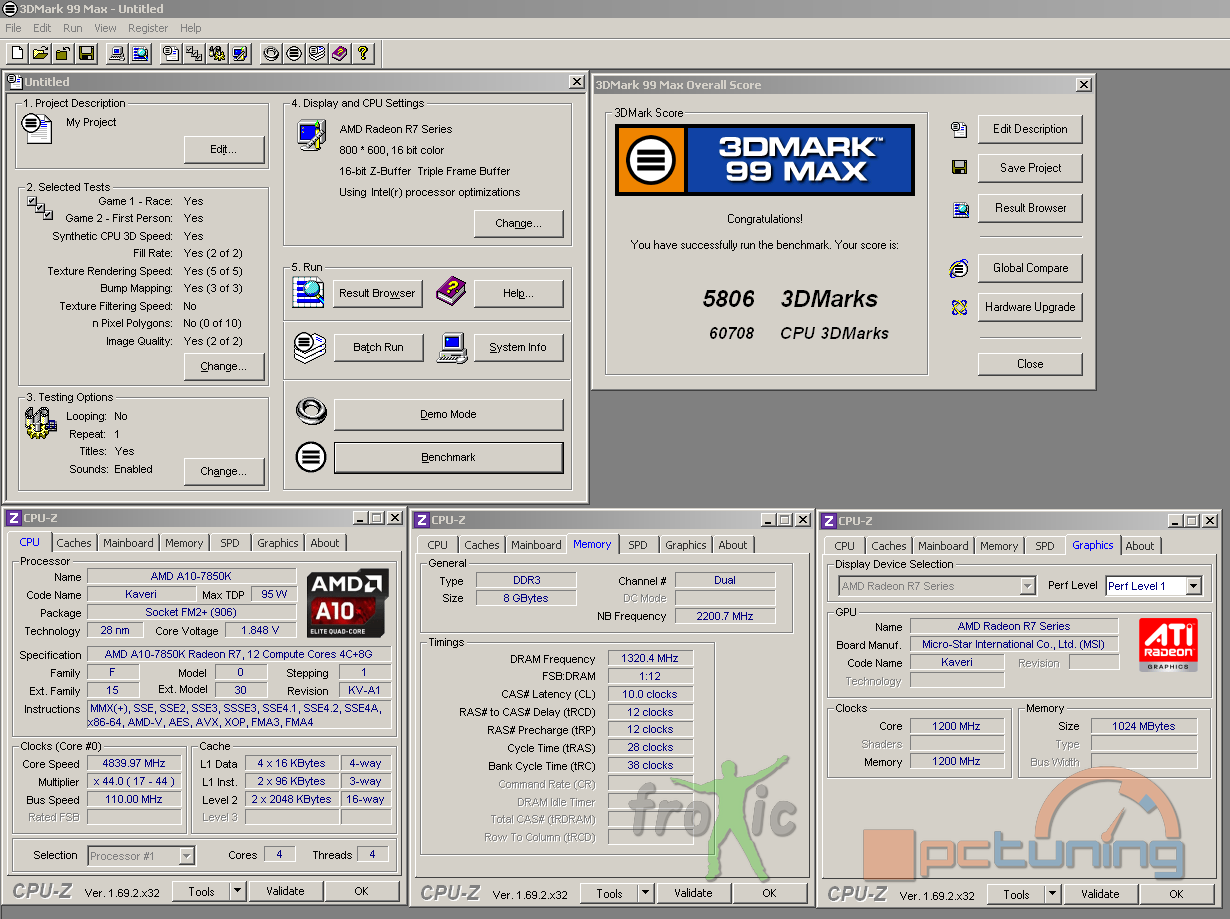Image resolution: width=1230 pixels, height=919 pixels.
Task: Click the Edit... button in Project Description
Action: 224,150
